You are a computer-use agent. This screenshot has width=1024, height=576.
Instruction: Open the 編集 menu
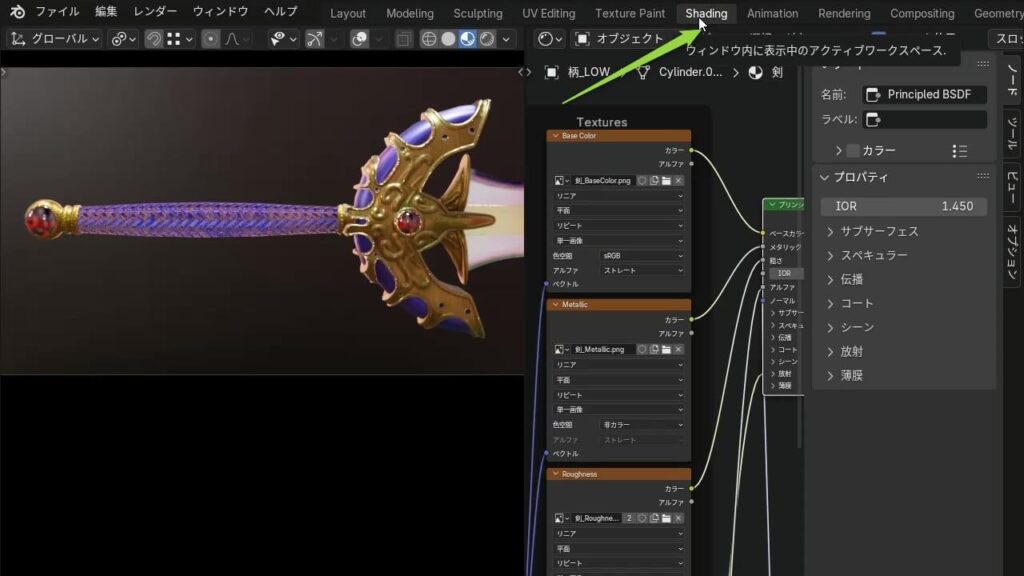click(106, 12)
